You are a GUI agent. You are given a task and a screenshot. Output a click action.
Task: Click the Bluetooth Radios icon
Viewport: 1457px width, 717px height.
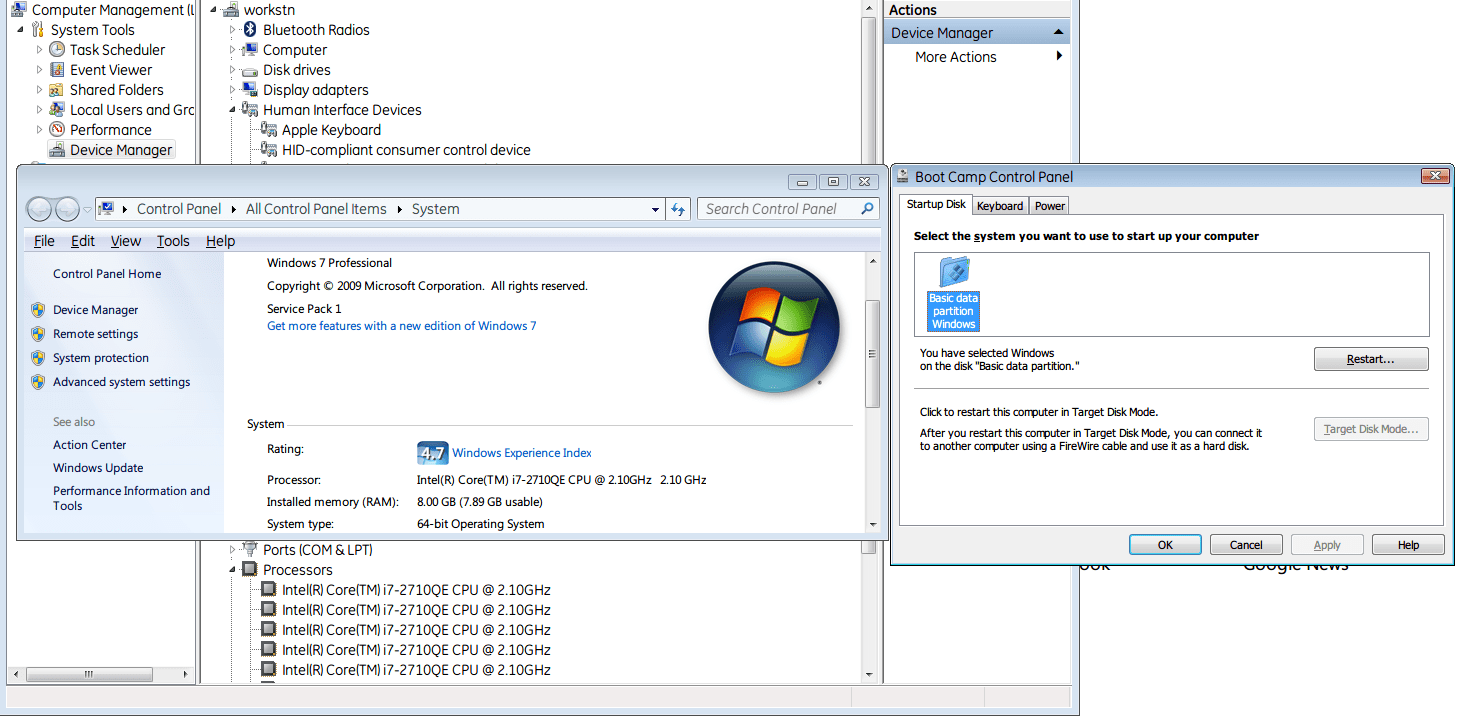[250, 30]
